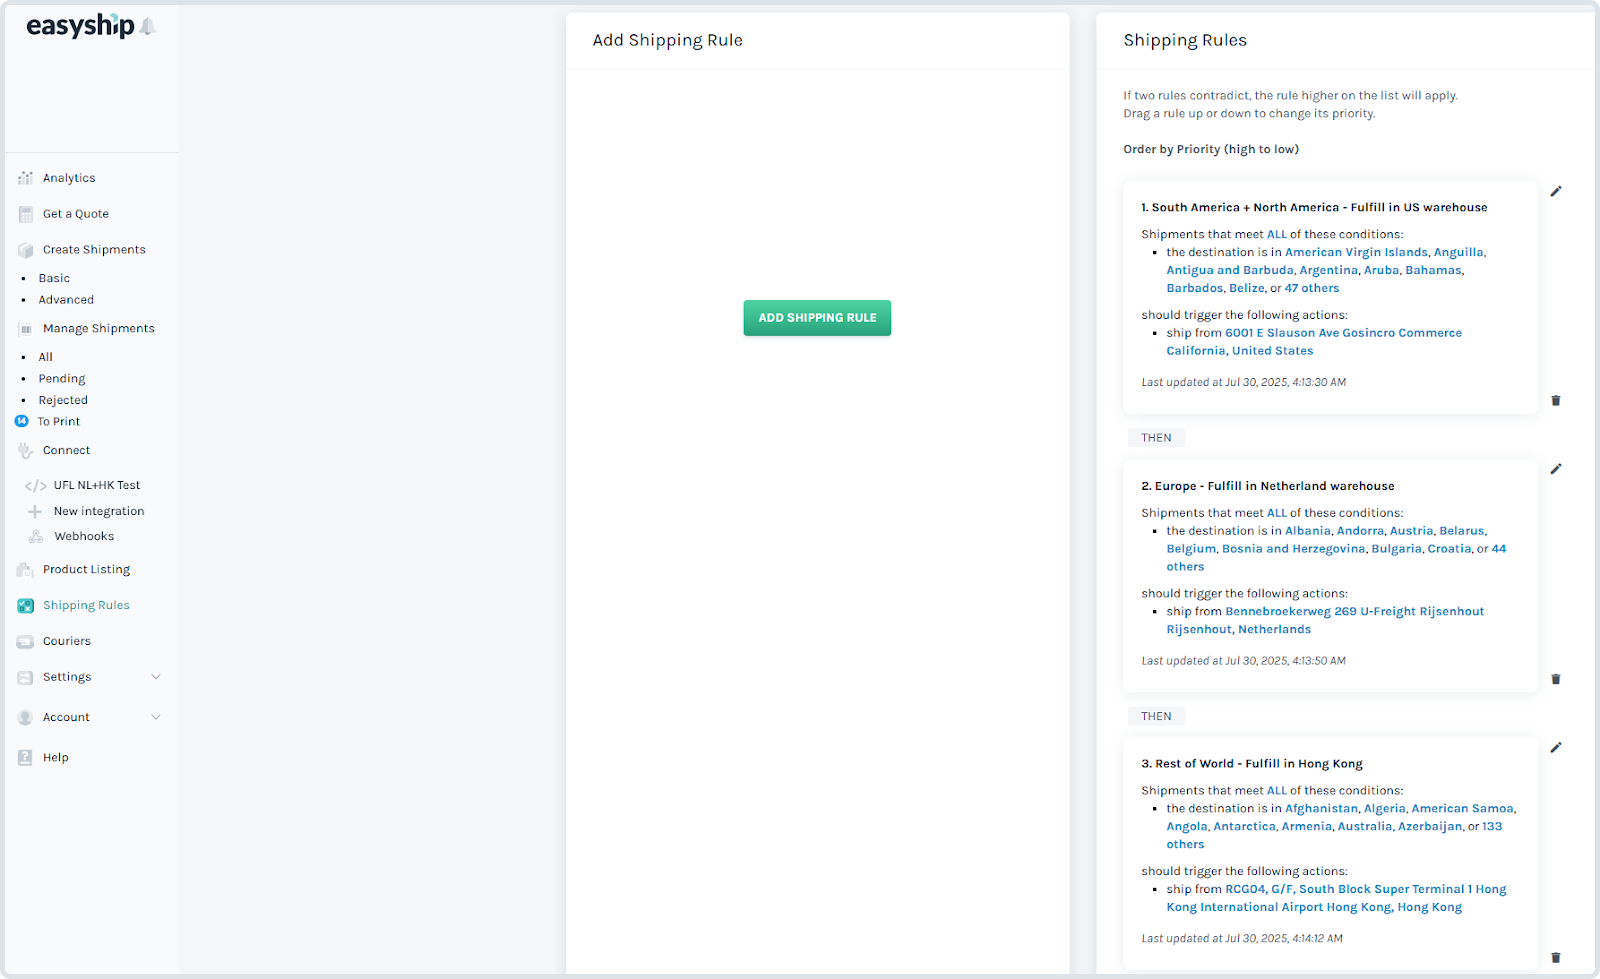
Task: Select the Get a Quote calculator icon
Action: (24, 213)
